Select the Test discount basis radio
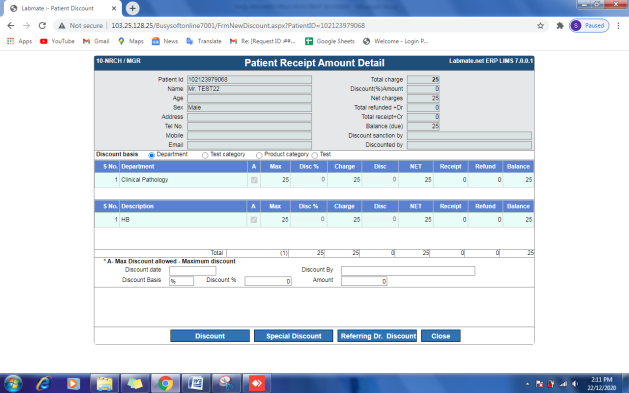 click(x=314, y=155)
